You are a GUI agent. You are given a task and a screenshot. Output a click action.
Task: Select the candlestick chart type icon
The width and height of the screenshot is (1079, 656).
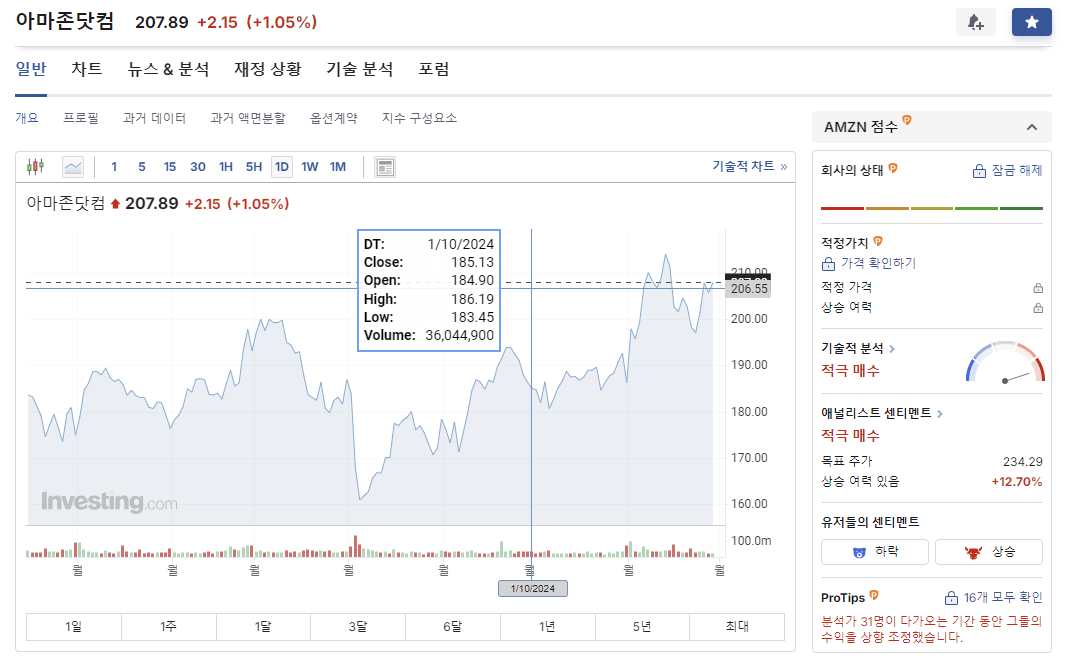click(35, 166)
